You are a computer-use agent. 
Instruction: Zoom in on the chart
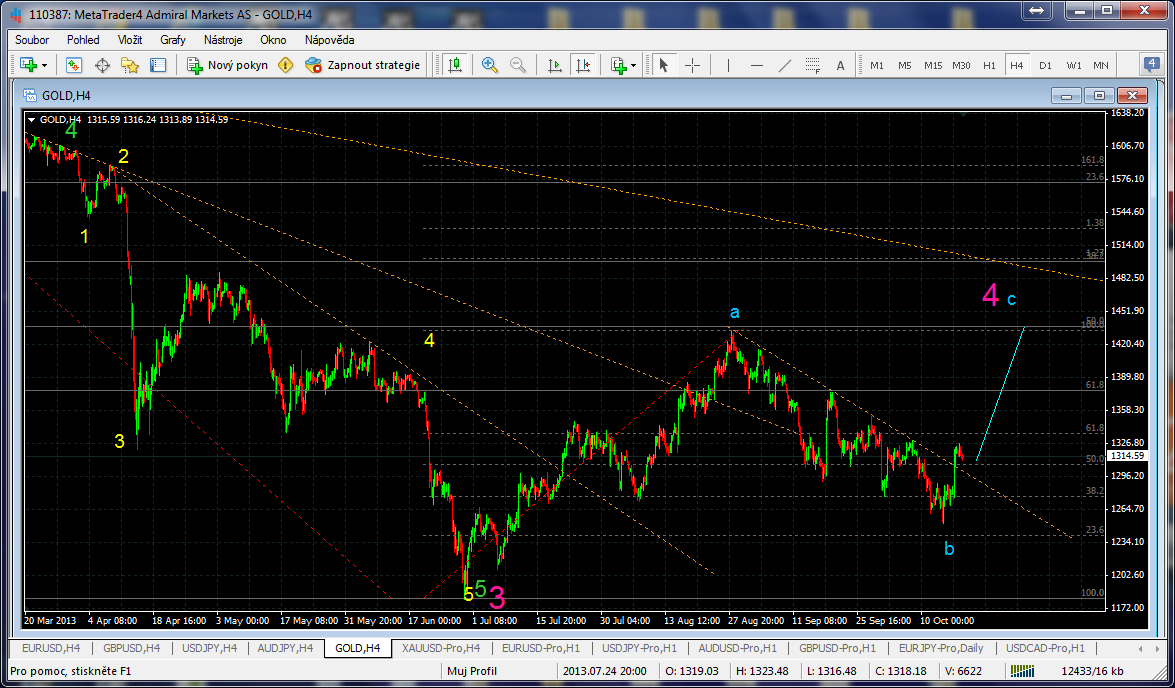click(x=490, y=65)
